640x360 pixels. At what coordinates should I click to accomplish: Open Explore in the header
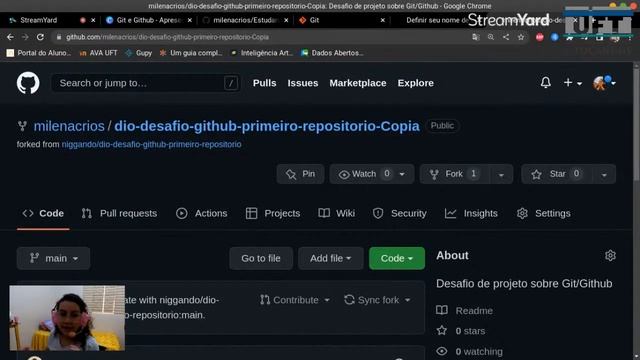coord(416,83)
